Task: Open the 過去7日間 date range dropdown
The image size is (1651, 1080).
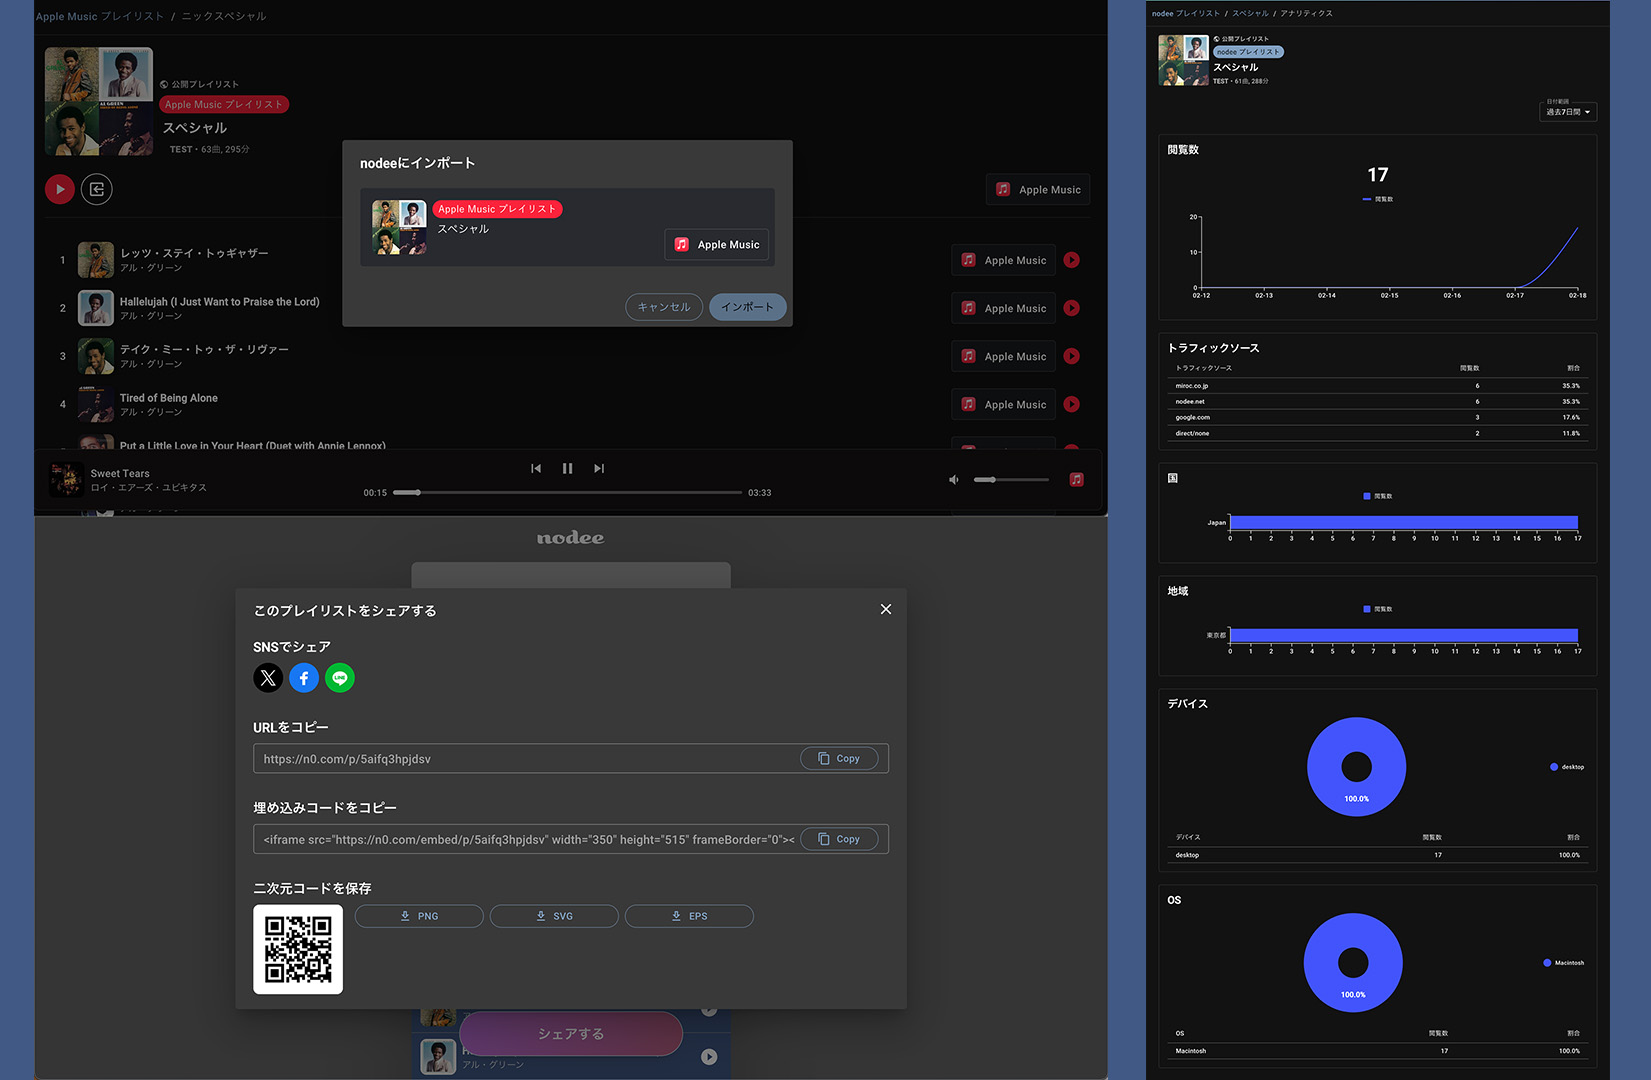Action: pyautogui.click(x=1567, y=112)
